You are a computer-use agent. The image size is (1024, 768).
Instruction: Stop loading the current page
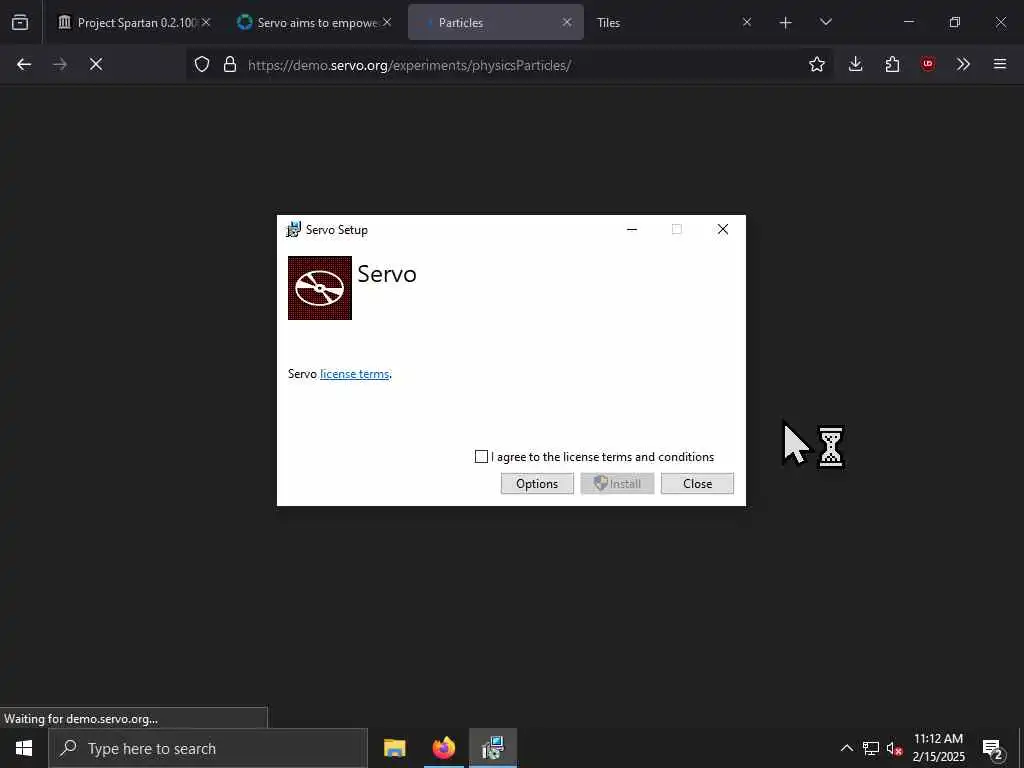[x=96, y=64]
